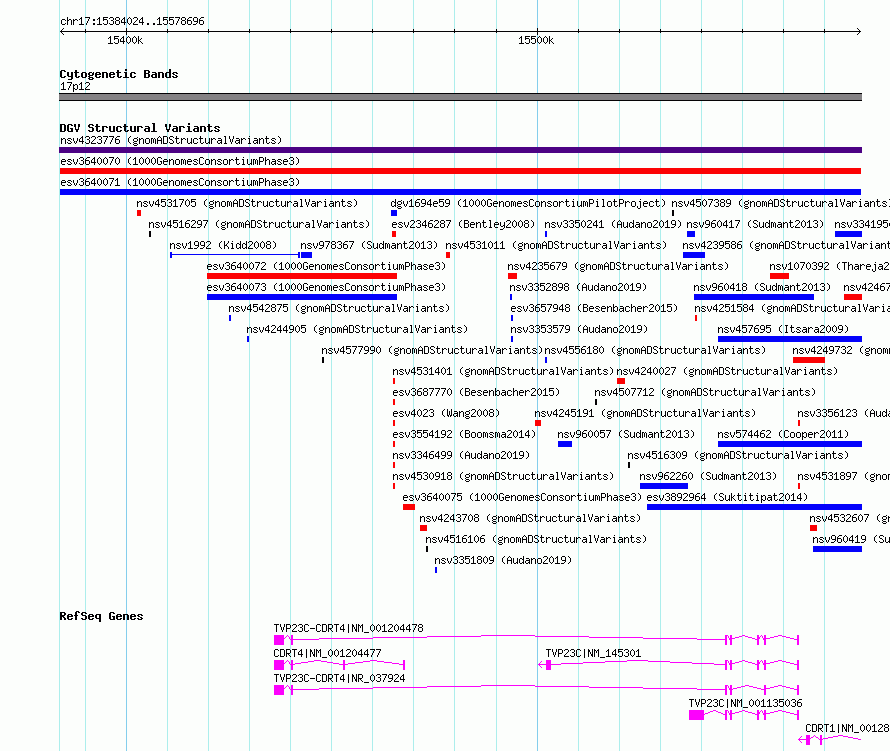890x751 pixels.
Task: Click the nsv4243708 red marker
Action: click(423, 528)
